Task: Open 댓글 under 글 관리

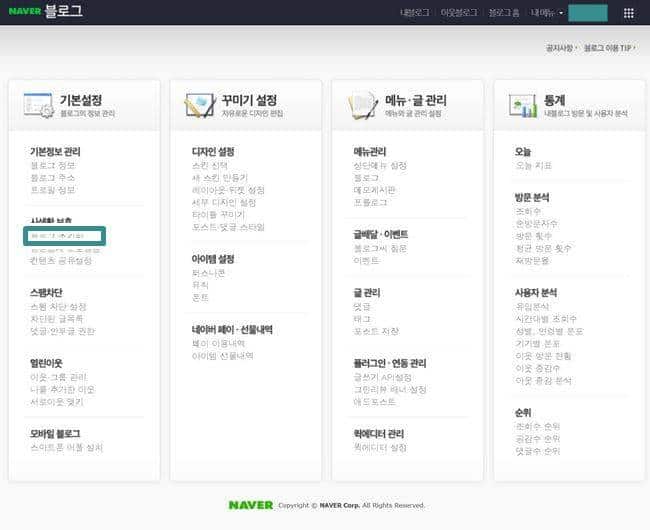Action: tap(362, 307)
